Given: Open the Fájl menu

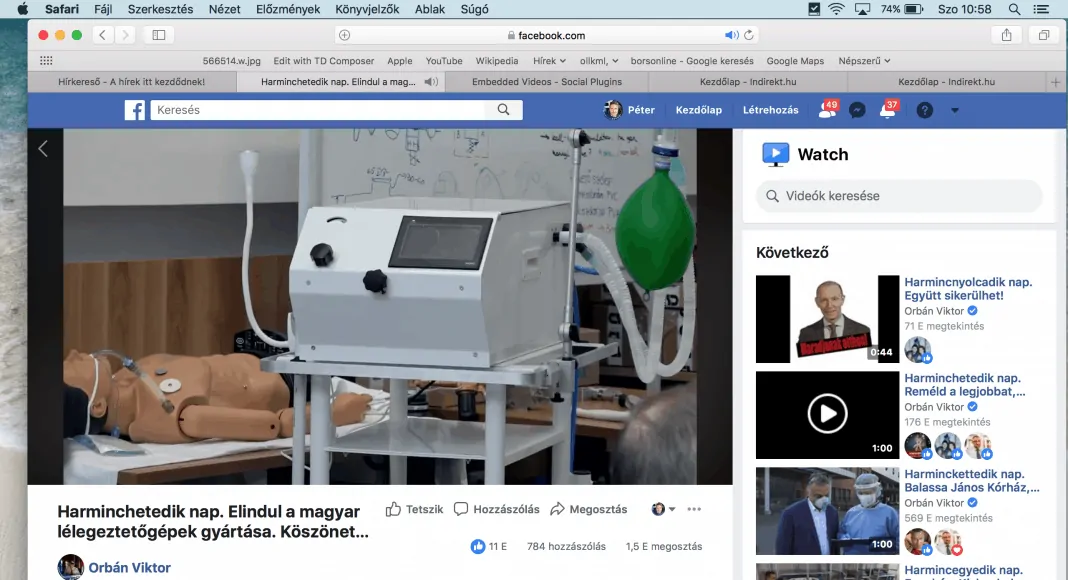Looking at the screenshot, I should 103,9.
